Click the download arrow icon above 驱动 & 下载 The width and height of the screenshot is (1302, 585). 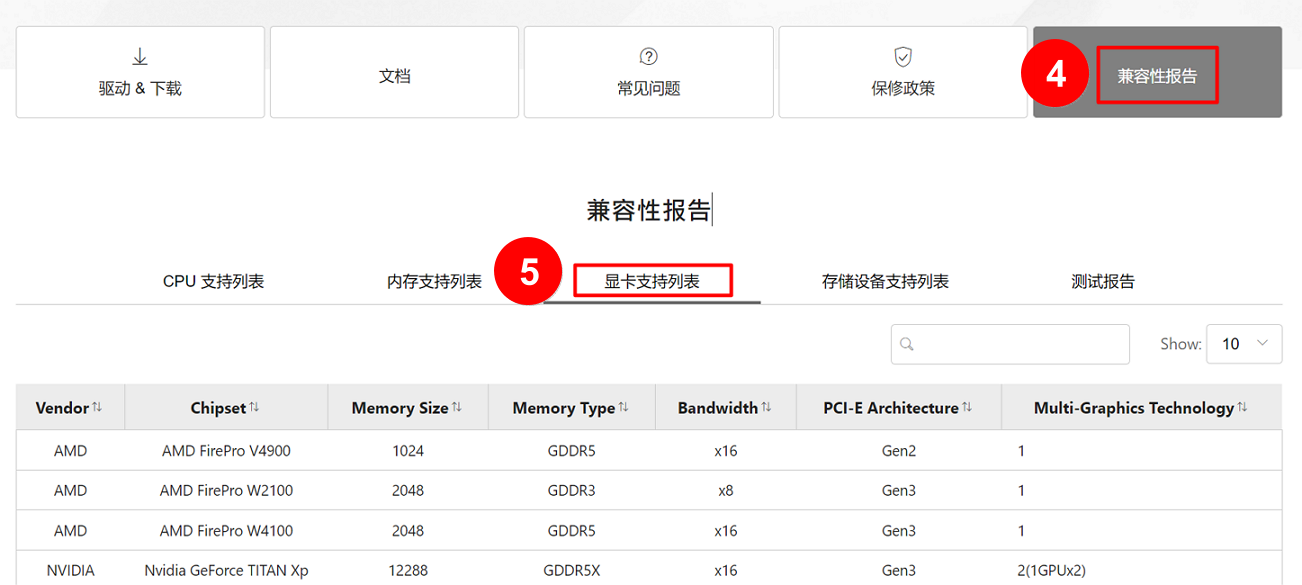140,57
